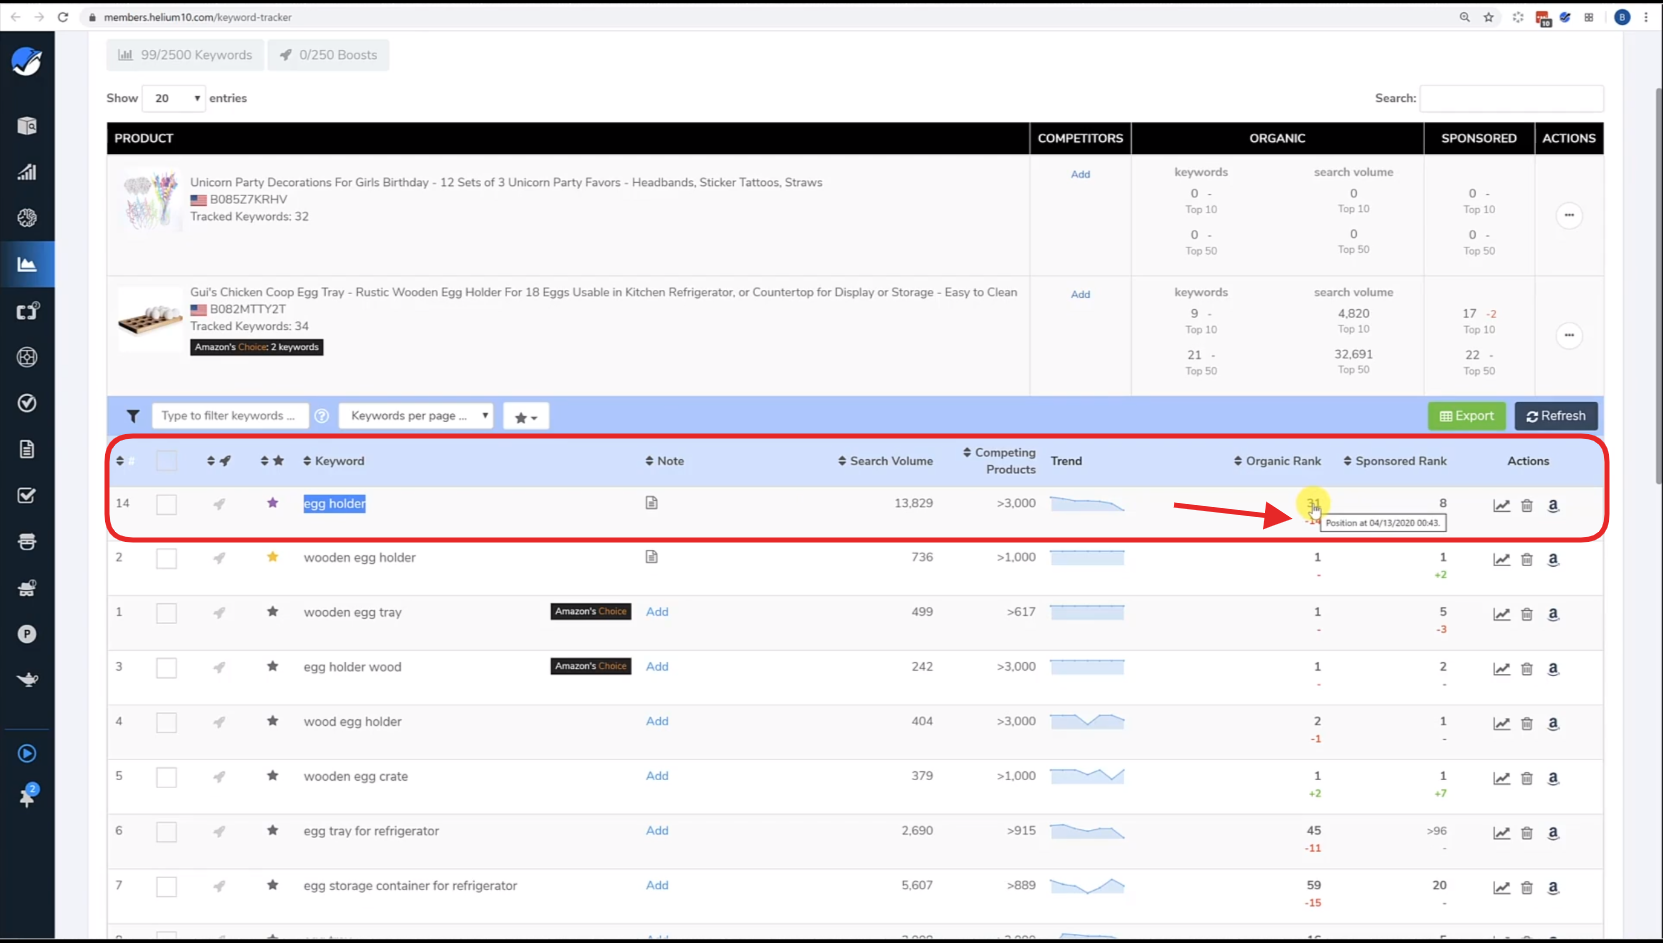Open the star filter dropdown
This screenshot has height=943, width=1663.
coord(525,415)
